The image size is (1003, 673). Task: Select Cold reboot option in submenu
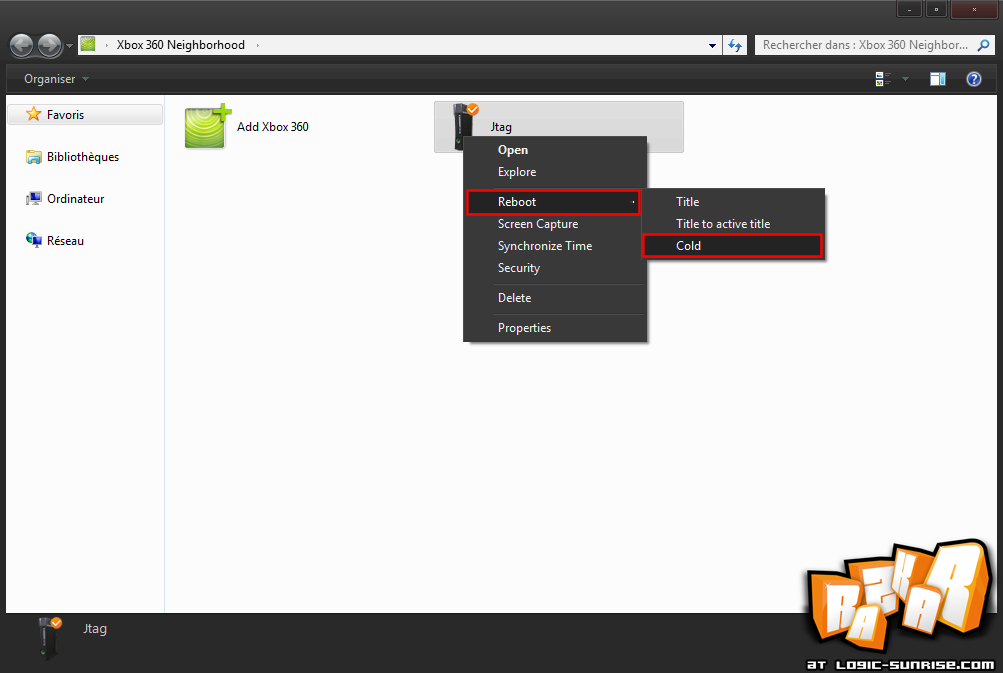pos(732,246)
